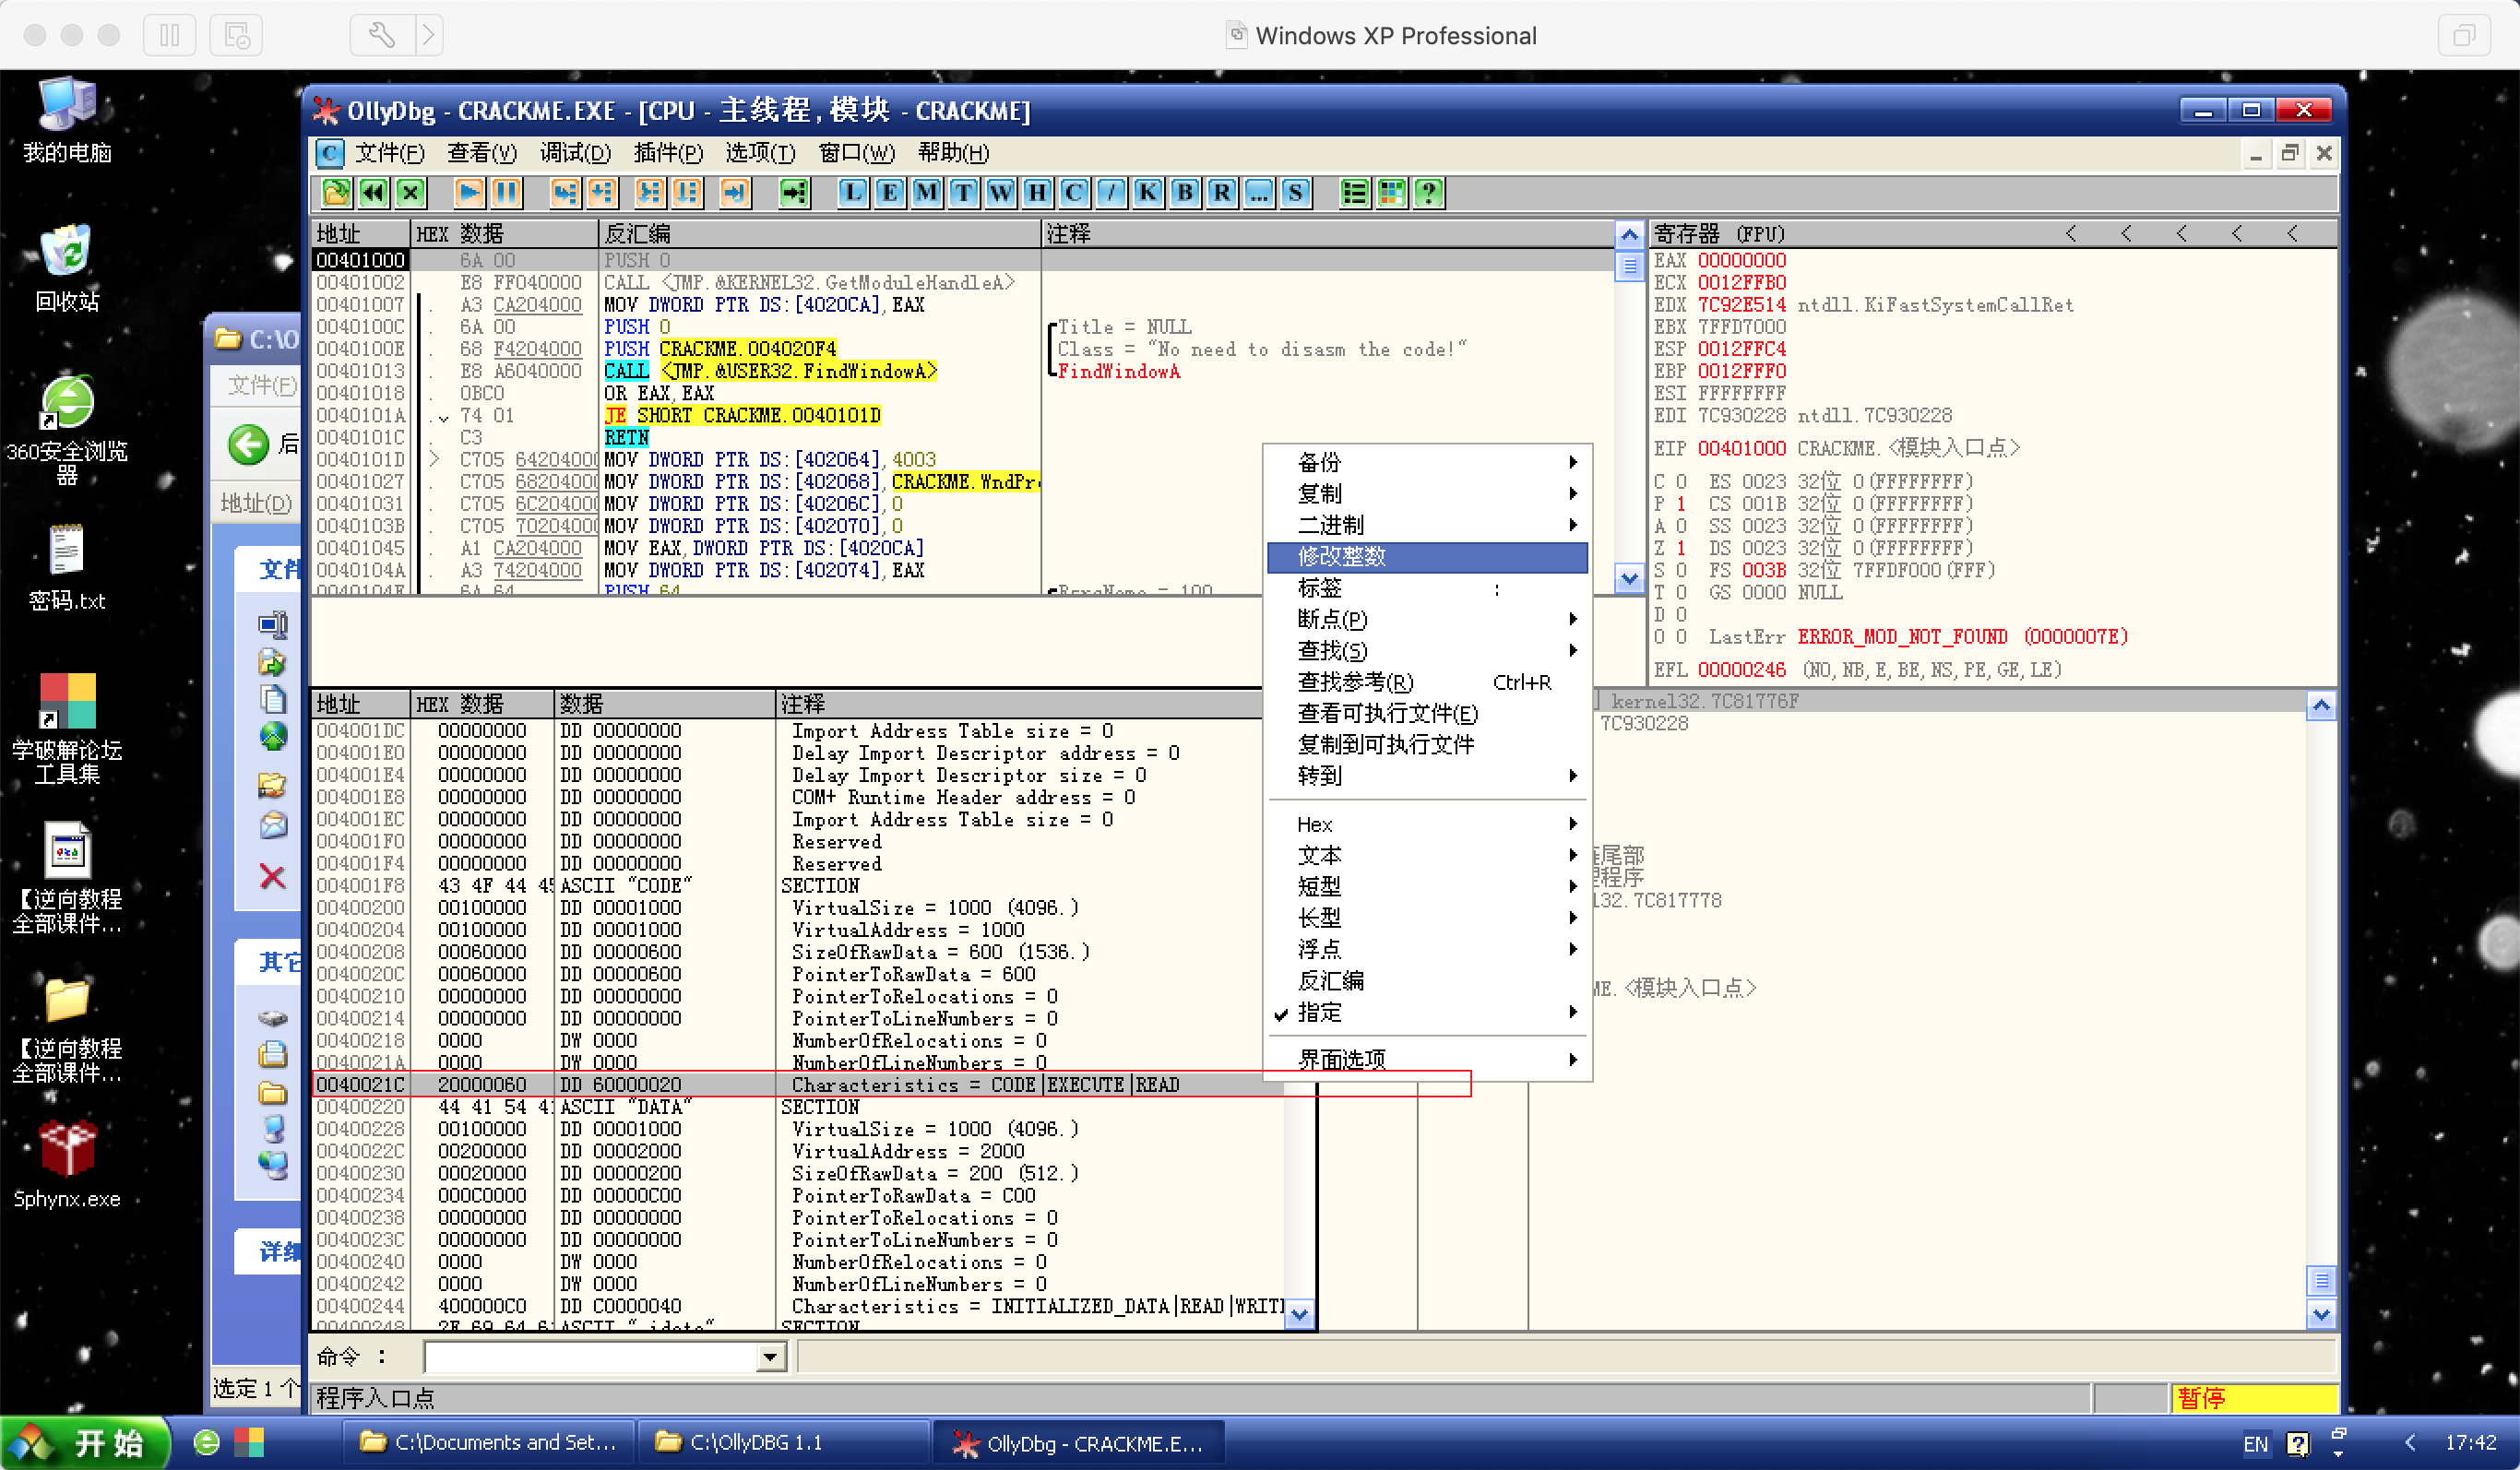2520x1470 pixels.
Task: Show the Breakpoints B window
Action: point(1184,193)
